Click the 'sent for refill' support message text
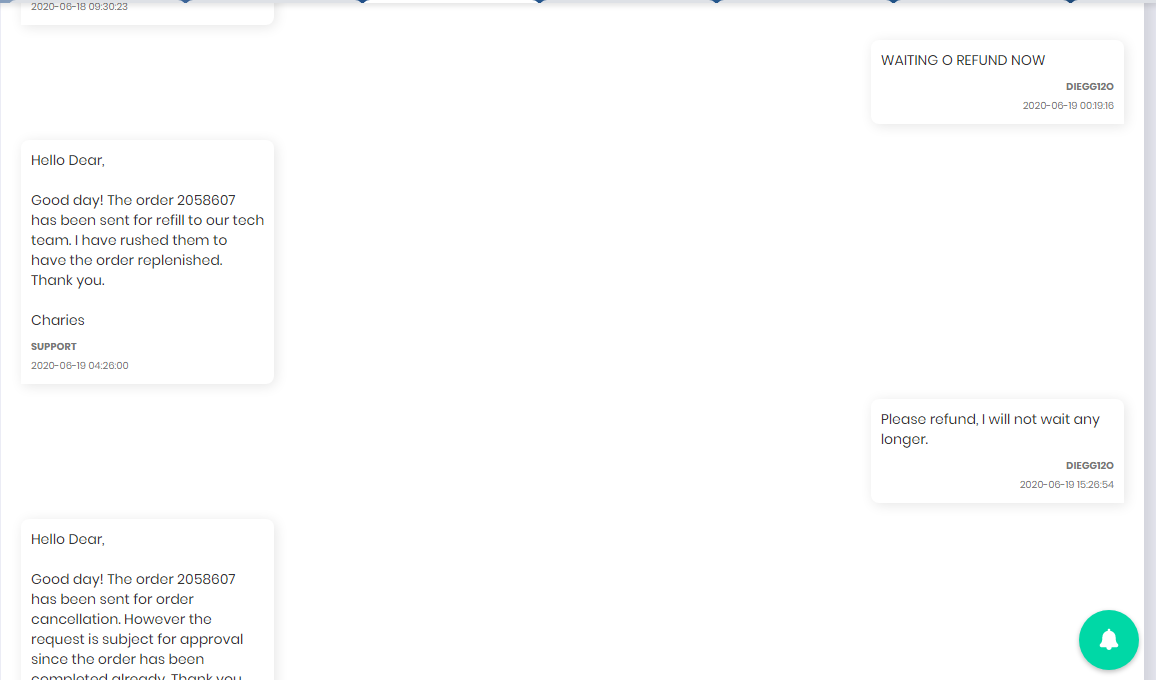The width and height of the screenshot is (1156, 680). click(x=147, y=240)
